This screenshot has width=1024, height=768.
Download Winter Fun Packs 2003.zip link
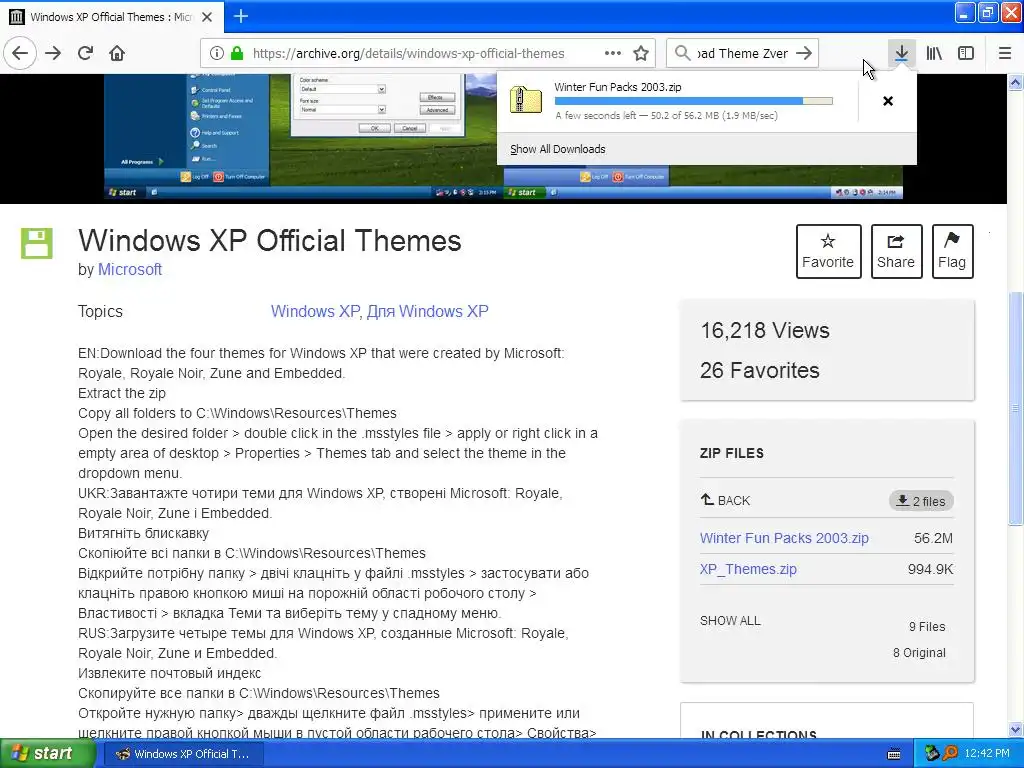tap(784, 538)
